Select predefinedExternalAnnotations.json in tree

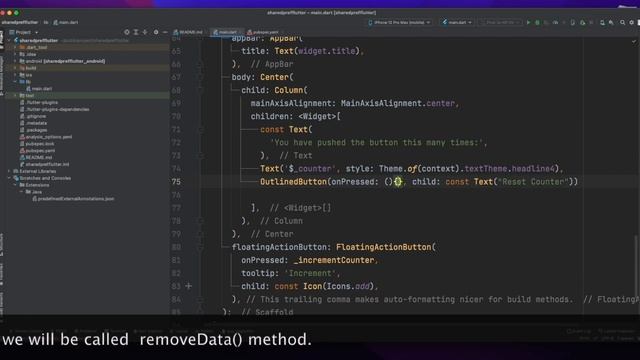tap(73, 199)
